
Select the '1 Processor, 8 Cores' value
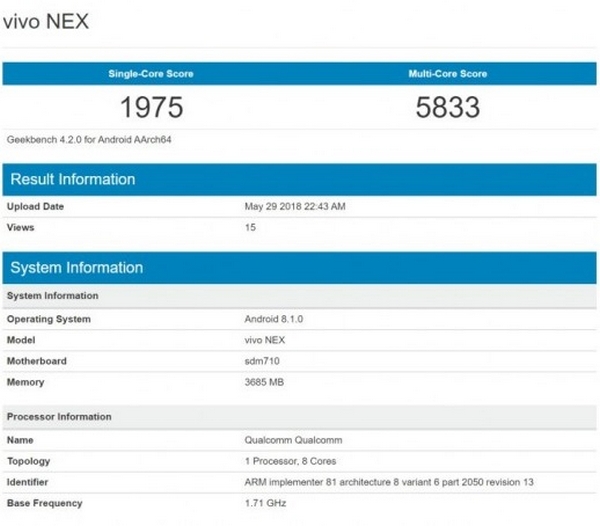[290, 461]
